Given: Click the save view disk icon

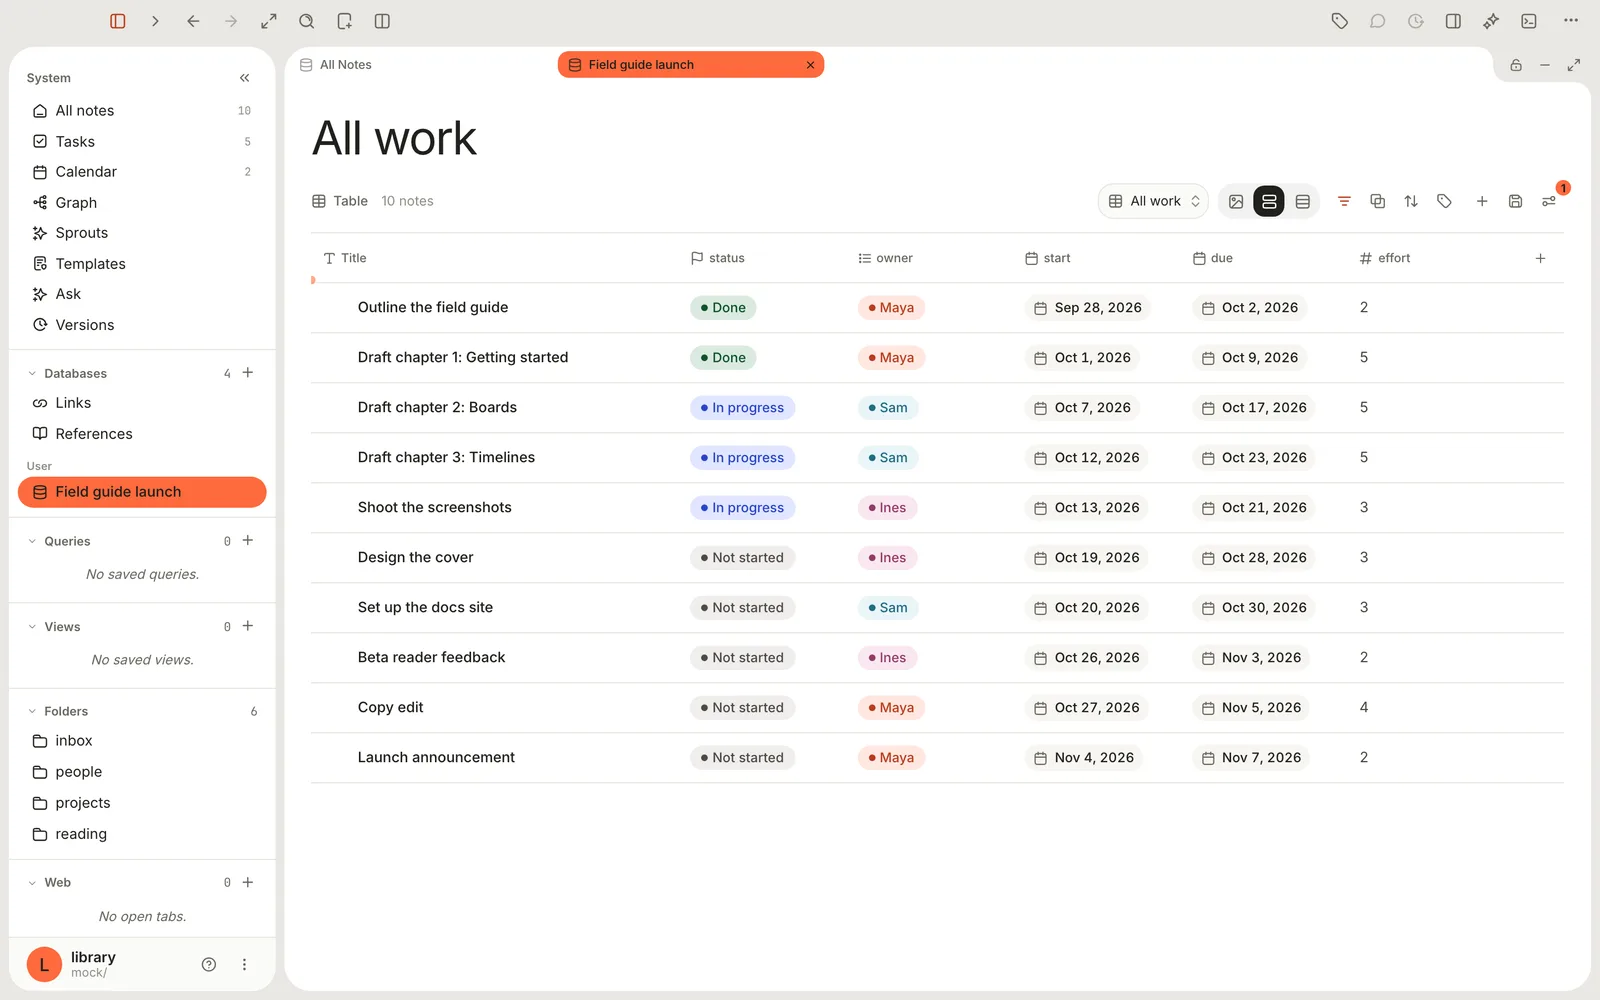Looking at the screenshot, I should tap(1515, 201).
